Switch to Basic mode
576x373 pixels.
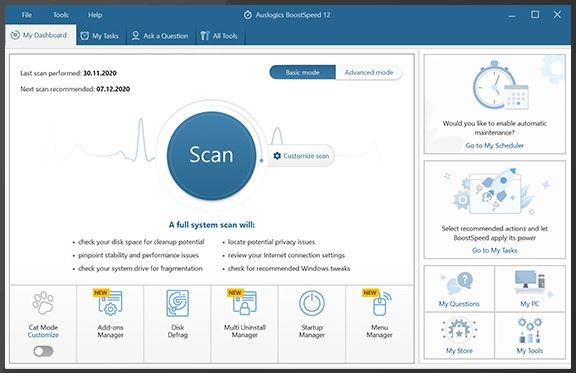(302, 72)
